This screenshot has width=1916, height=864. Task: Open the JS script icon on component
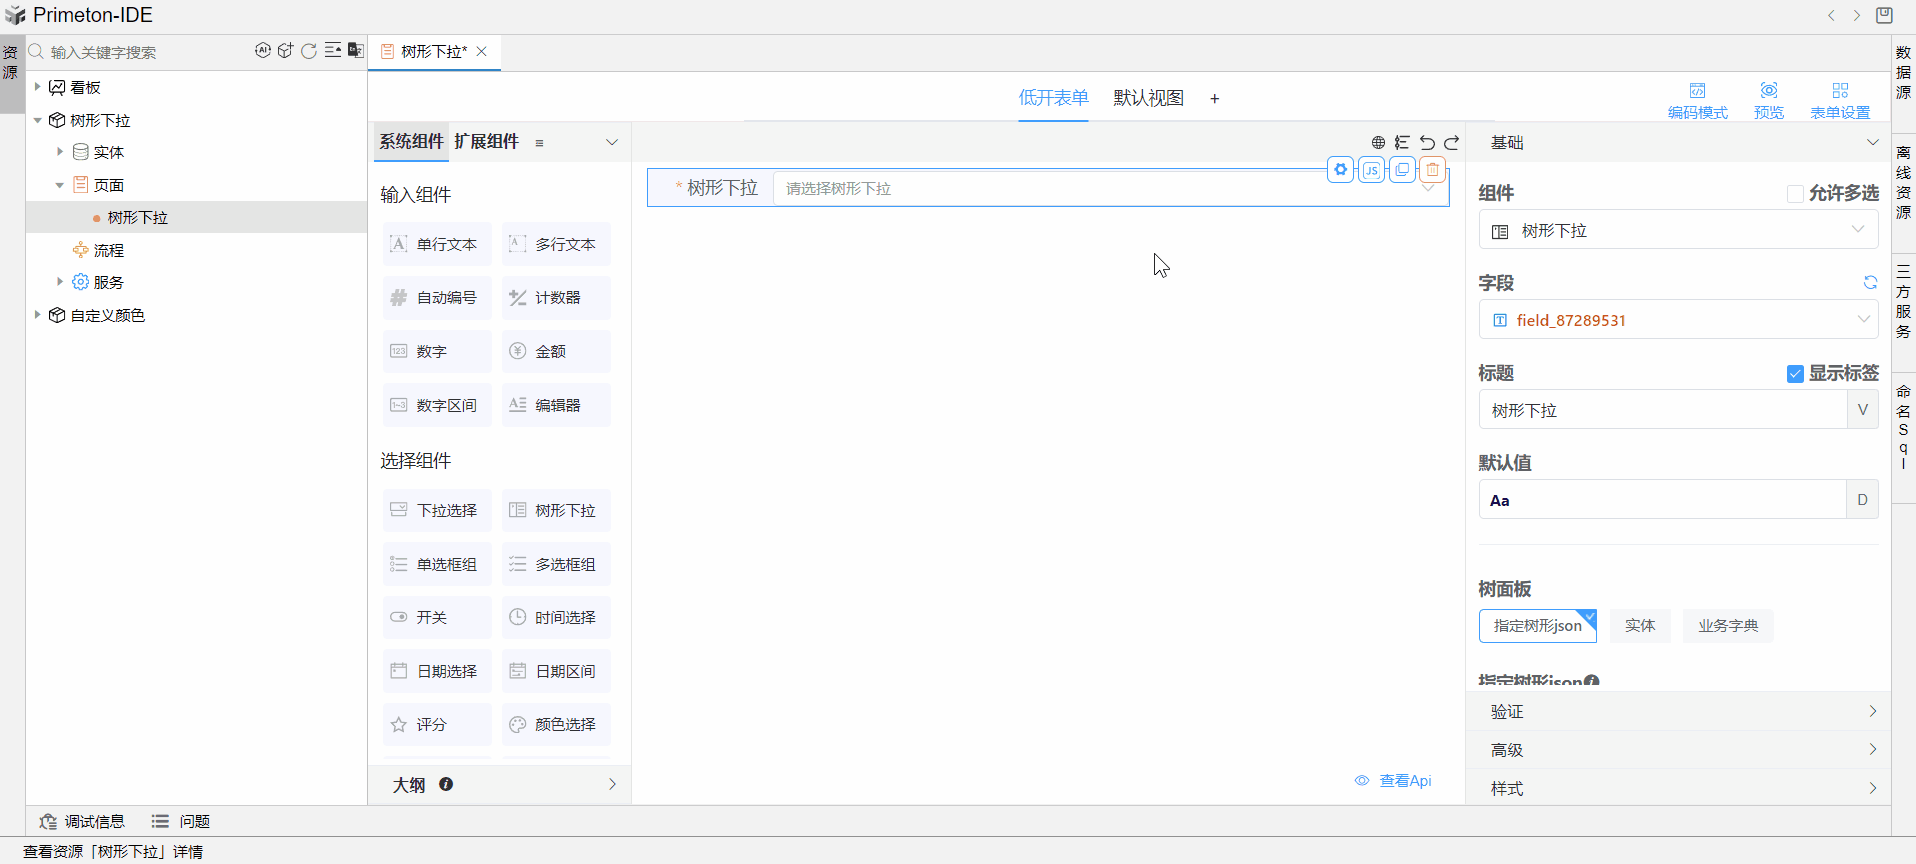click(x=1372, y=170)
